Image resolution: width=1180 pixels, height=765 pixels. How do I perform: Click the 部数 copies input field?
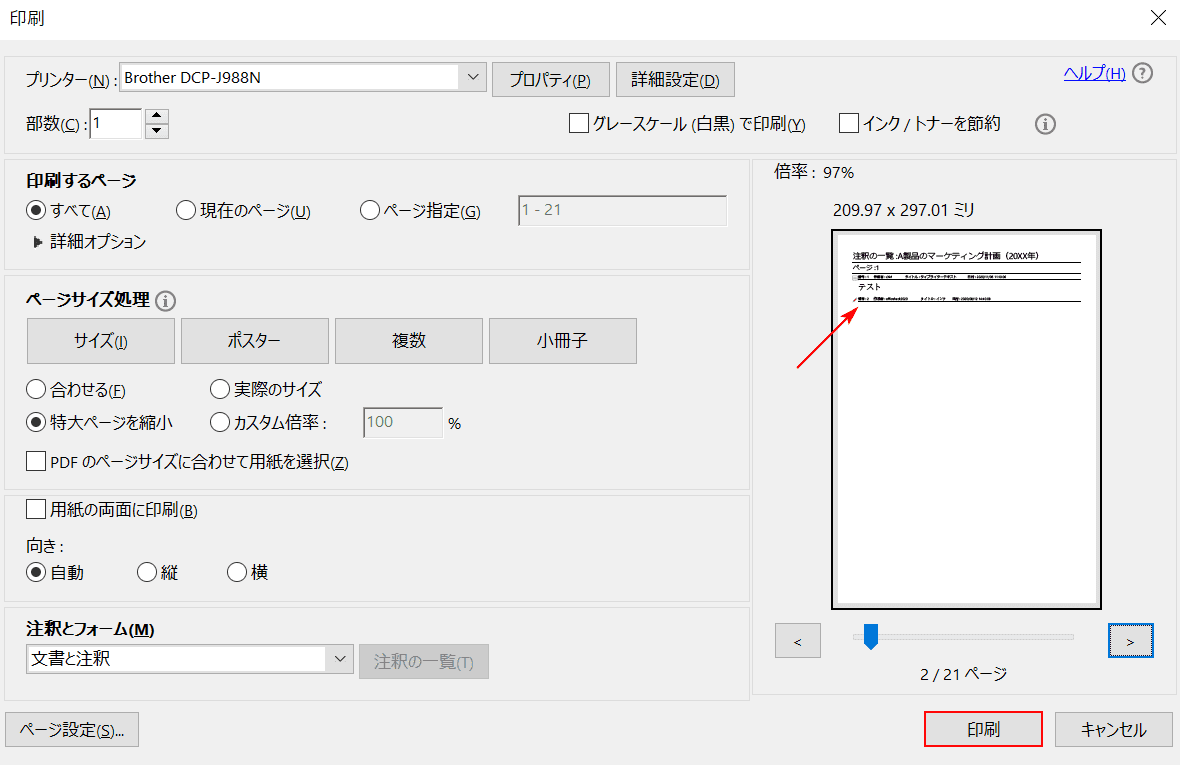click(x=116, y=123)
